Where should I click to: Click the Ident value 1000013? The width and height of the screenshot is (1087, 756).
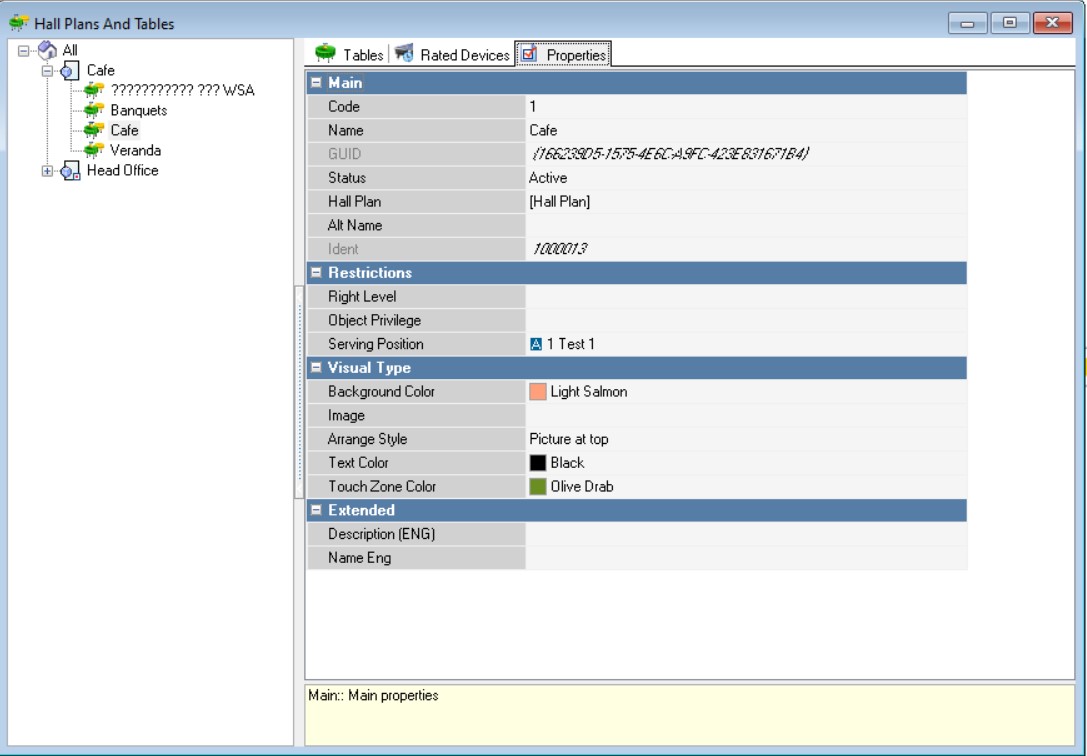[x=559, y=249]
